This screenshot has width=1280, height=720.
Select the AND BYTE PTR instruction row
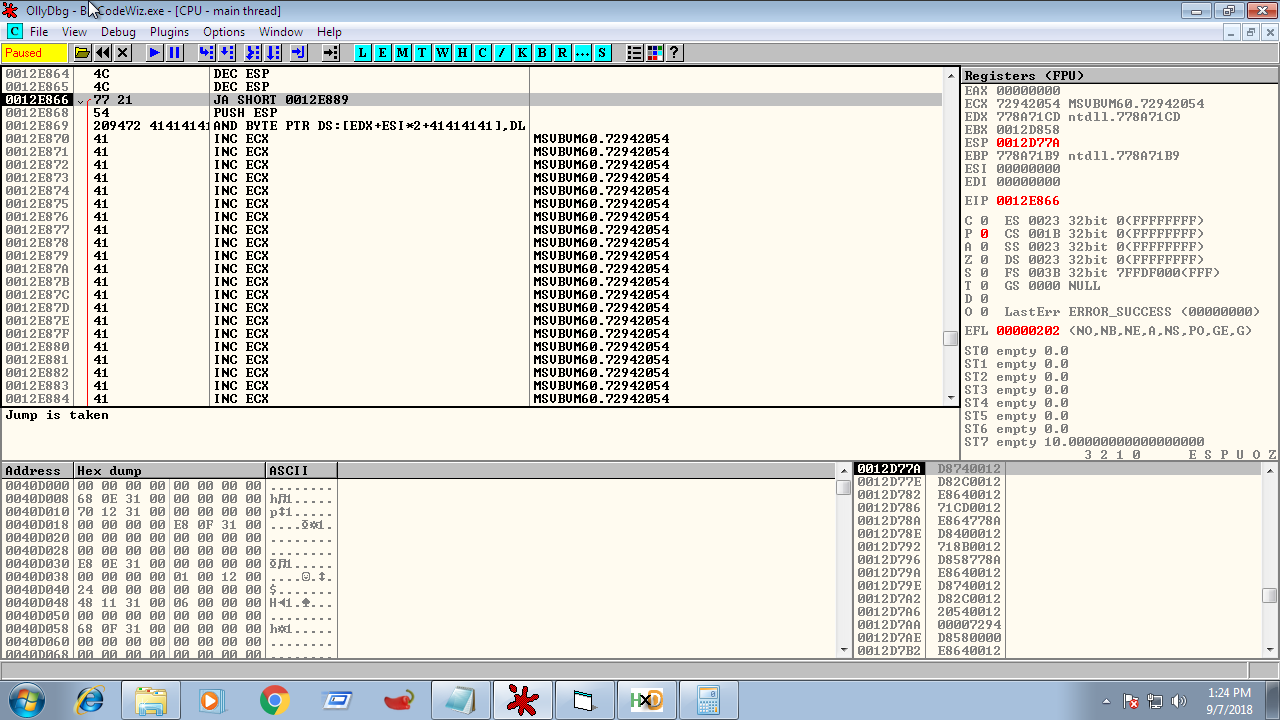coord(472,126)
